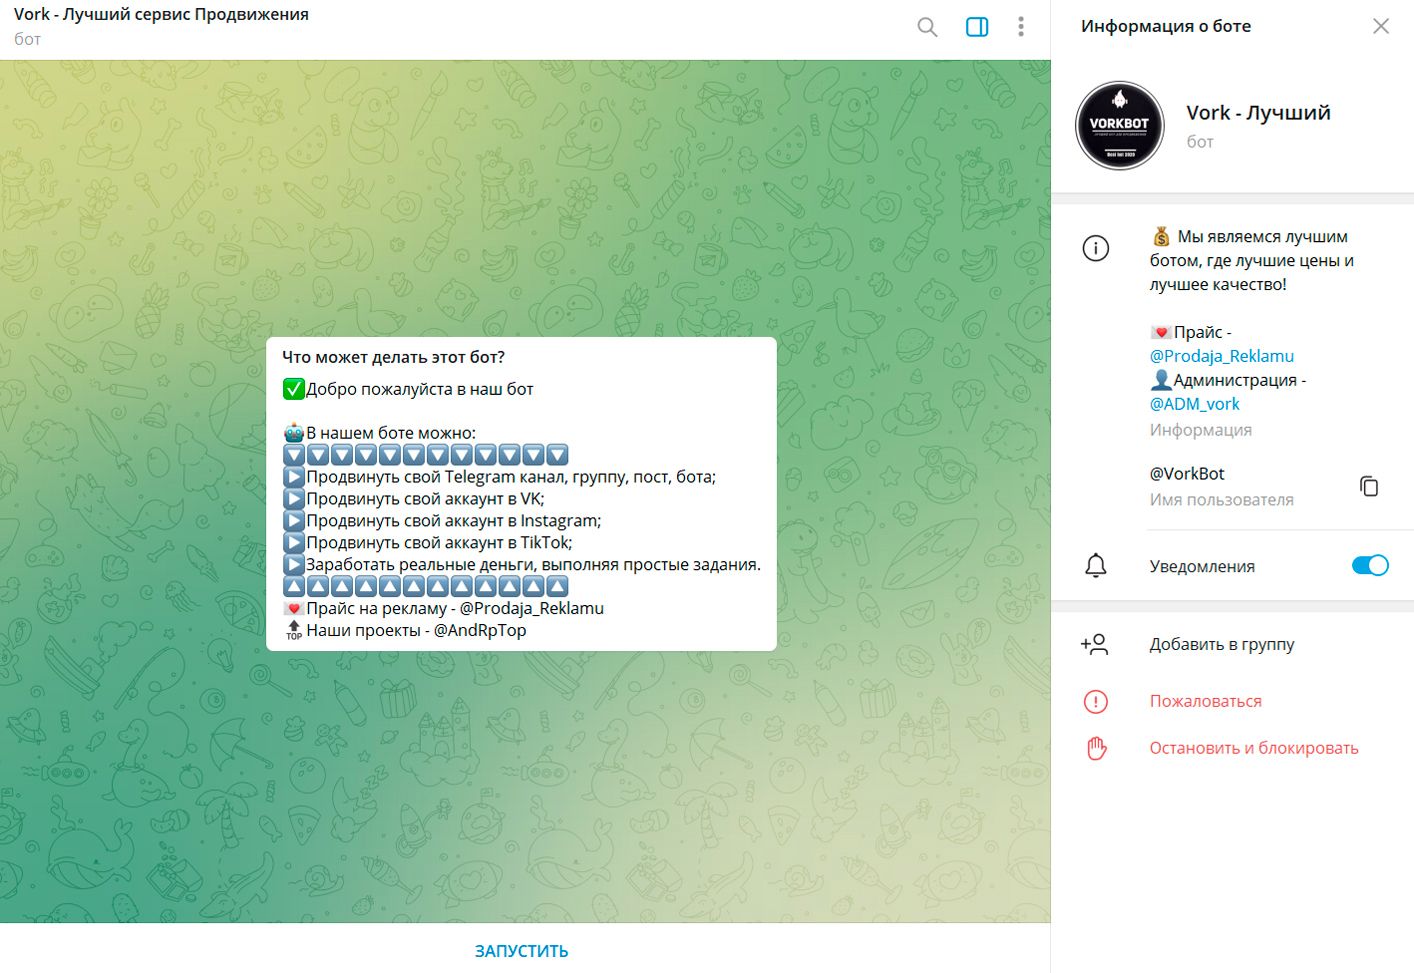The height and width of the screenshot is (973, 1414).
Task: Open @Prodaja_Reklamu link in chat message
Action: (x=531, y=608)
